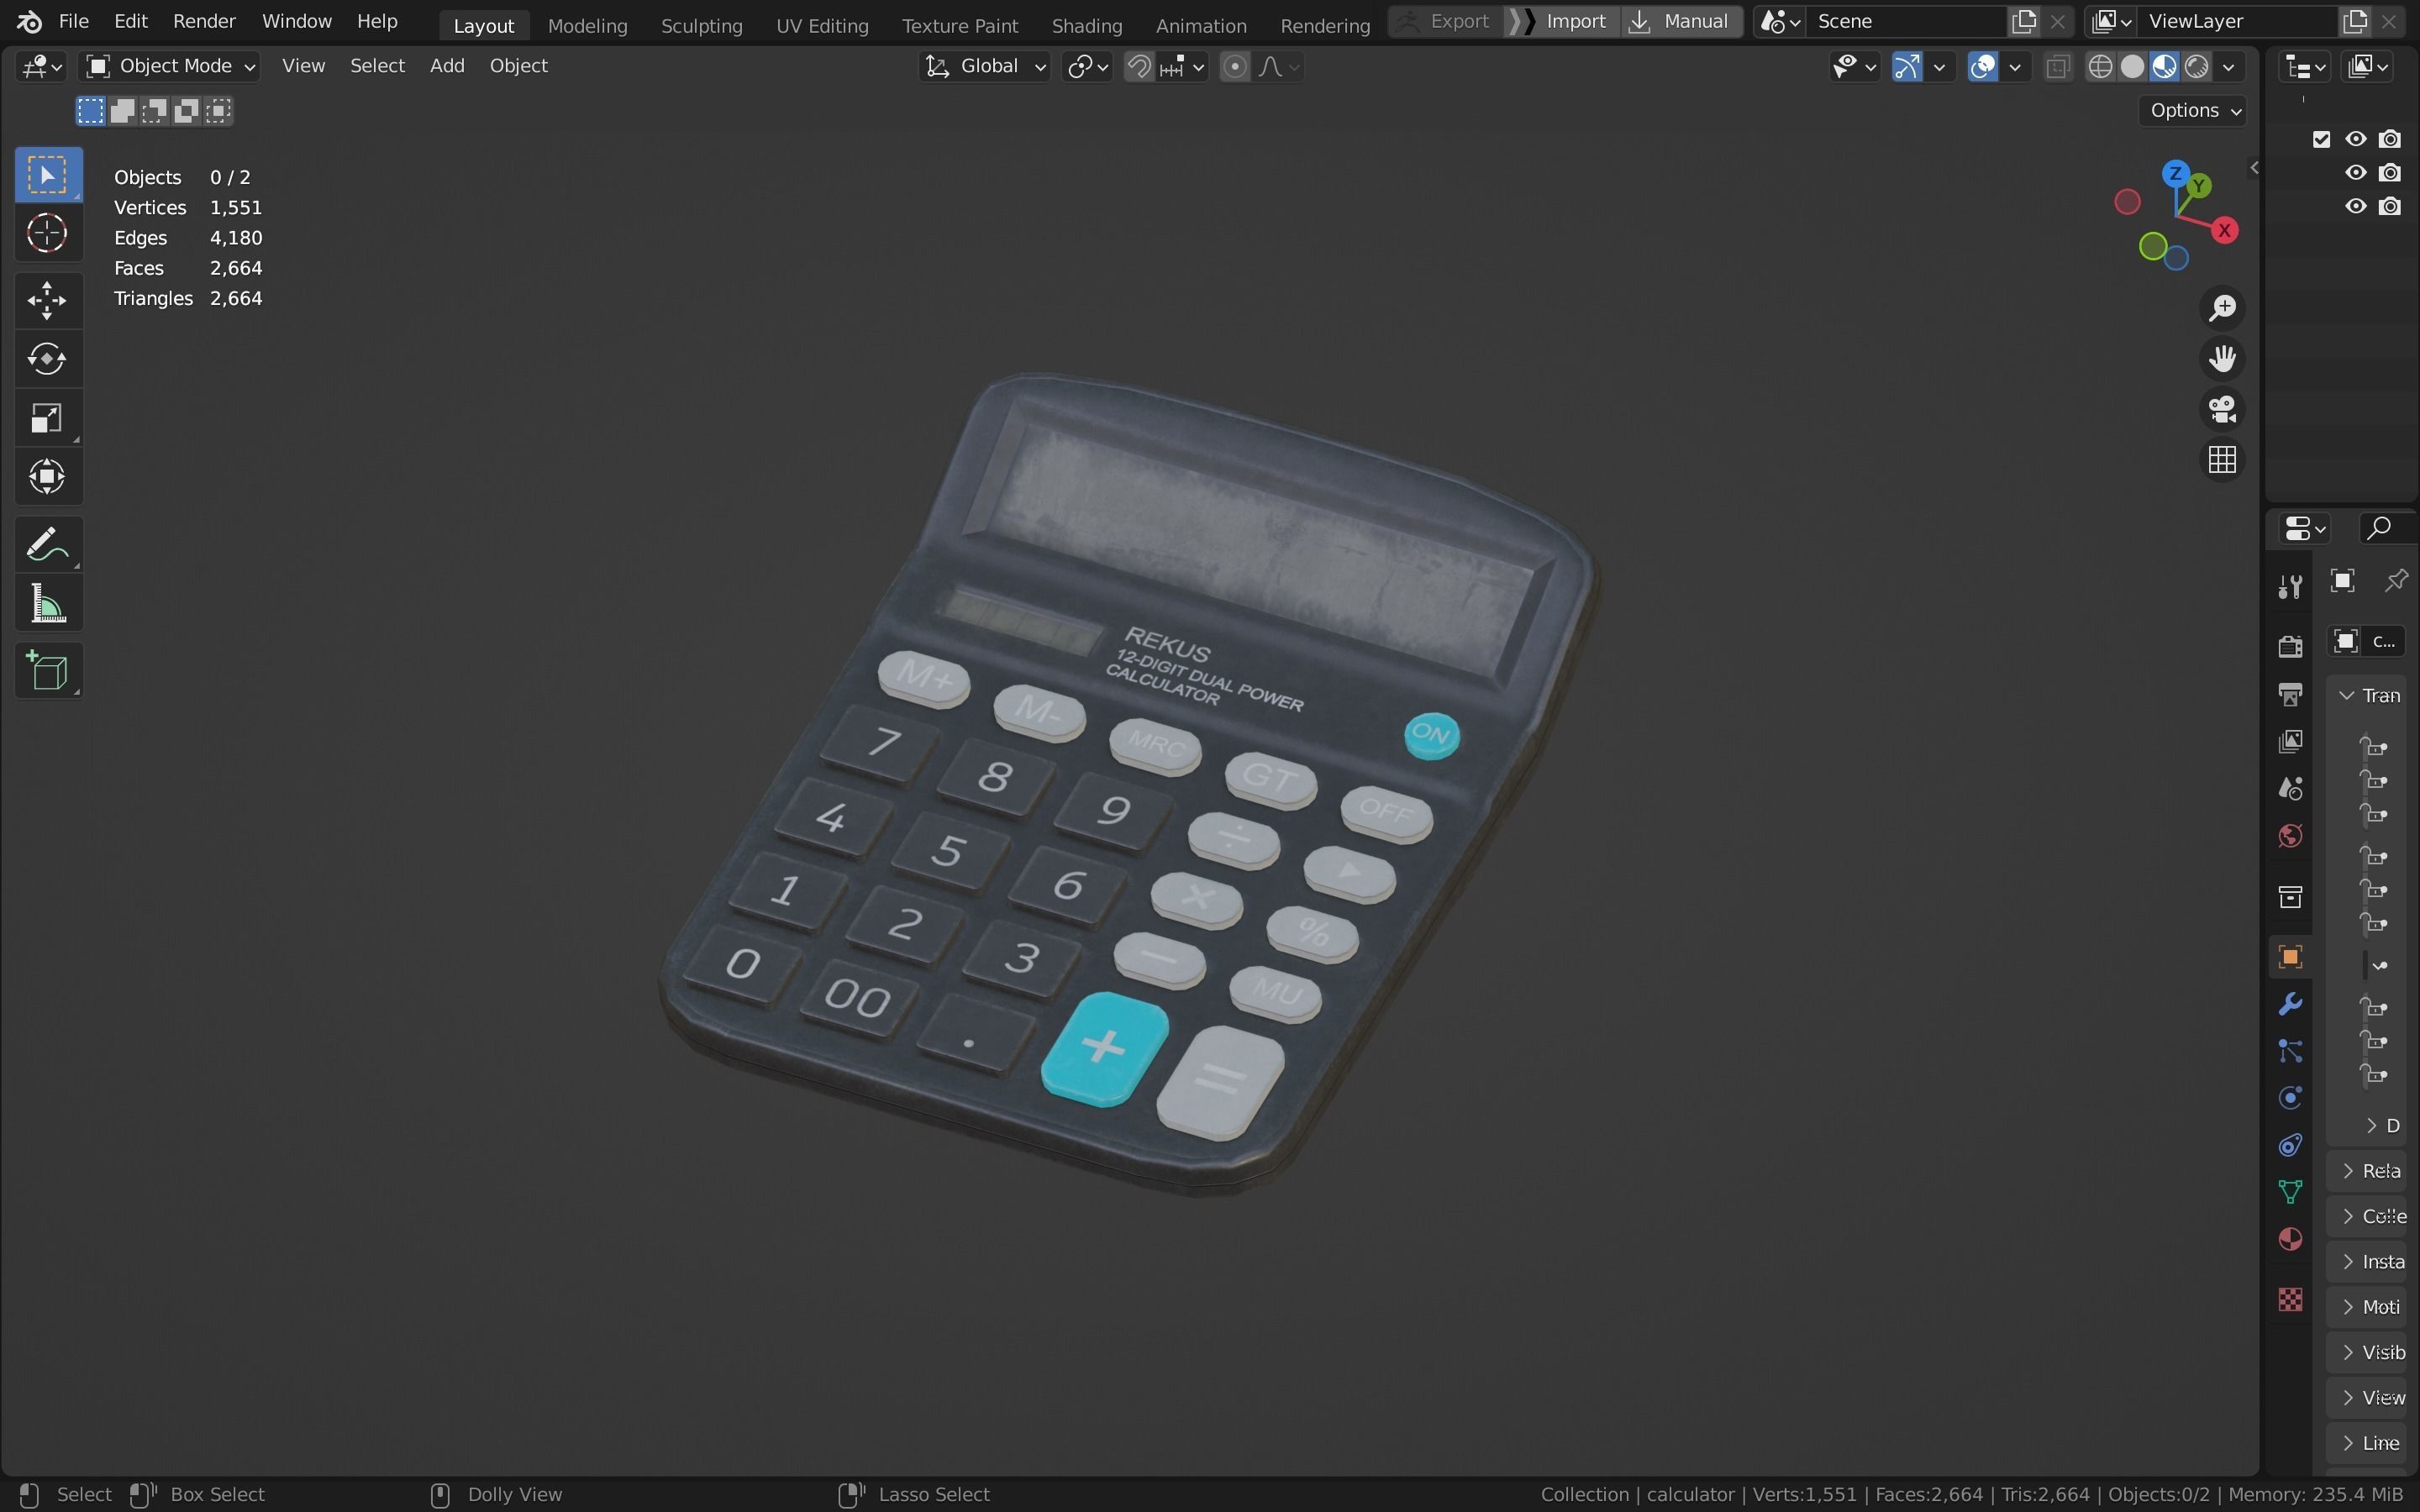Image resolution: width=2420 pixels, height=1512 pixels.
Task: Open the Object Data properties tab
Action: click(2290, 1192)
